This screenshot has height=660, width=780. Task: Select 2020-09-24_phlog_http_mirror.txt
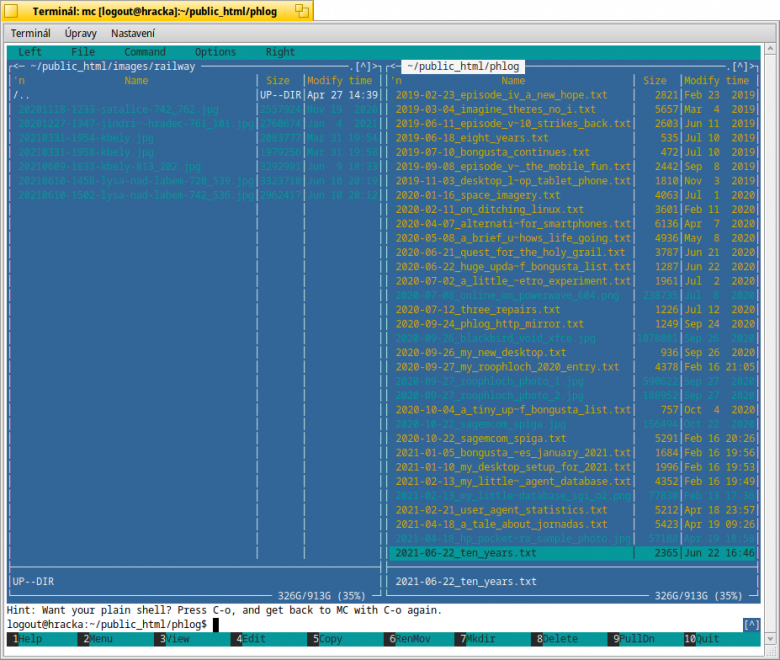coord(572,324)
